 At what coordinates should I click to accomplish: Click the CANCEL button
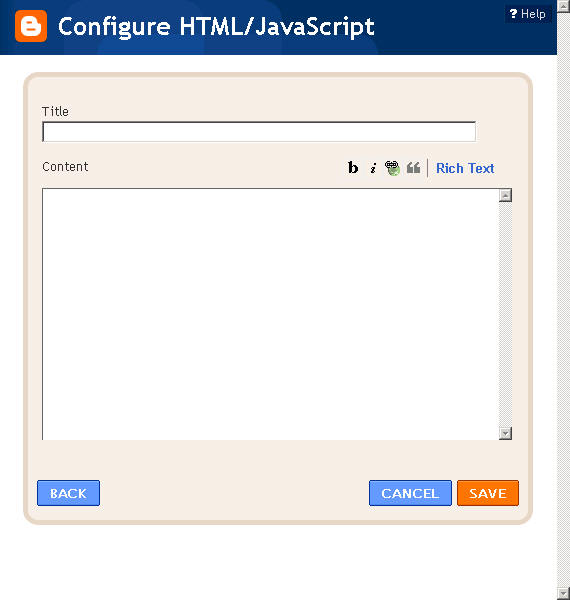[x=410, y=493]
